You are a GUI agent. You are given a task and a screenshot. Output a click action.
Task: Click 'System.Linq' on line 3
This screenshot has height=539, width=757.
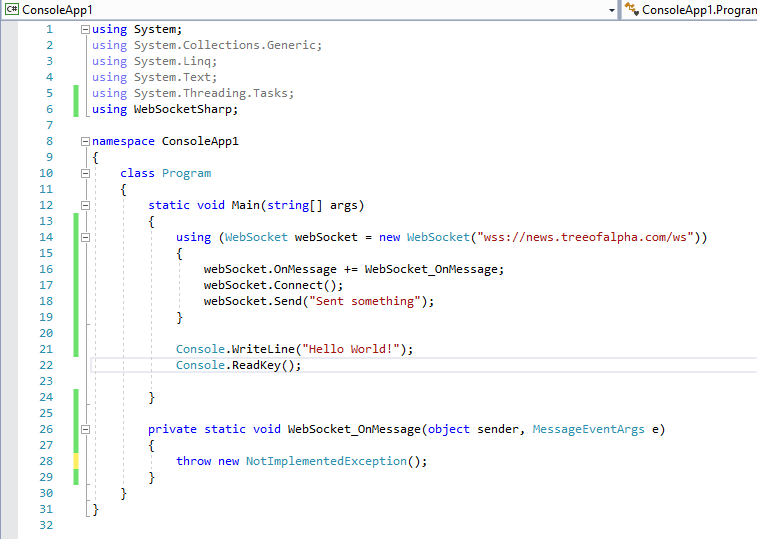pyautogui.click(x=172, y=61)
